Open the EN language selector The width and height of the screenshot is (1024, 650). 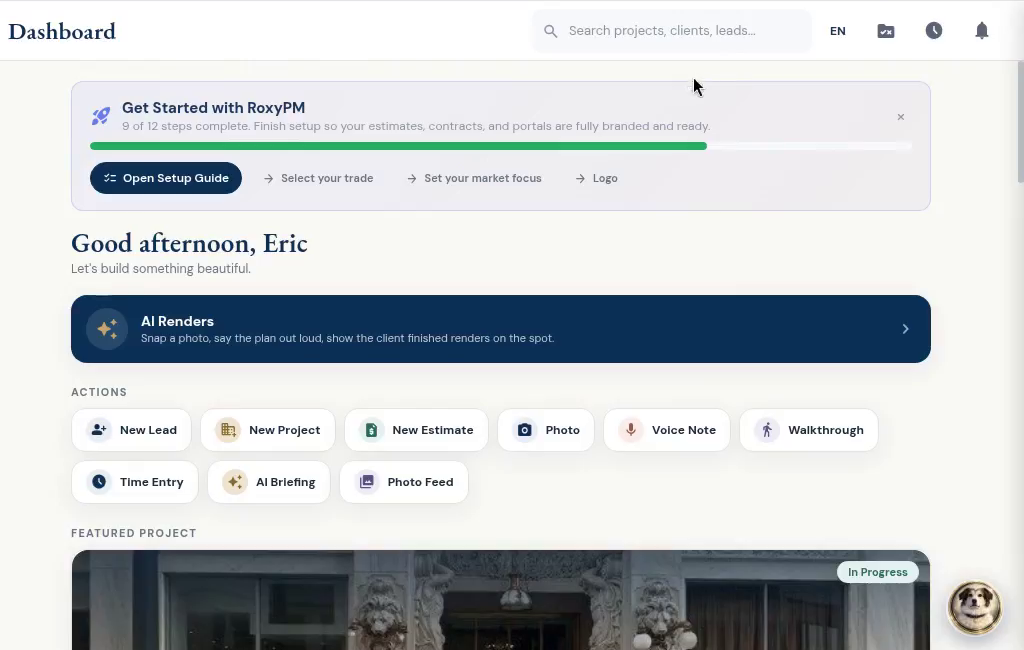837,31
